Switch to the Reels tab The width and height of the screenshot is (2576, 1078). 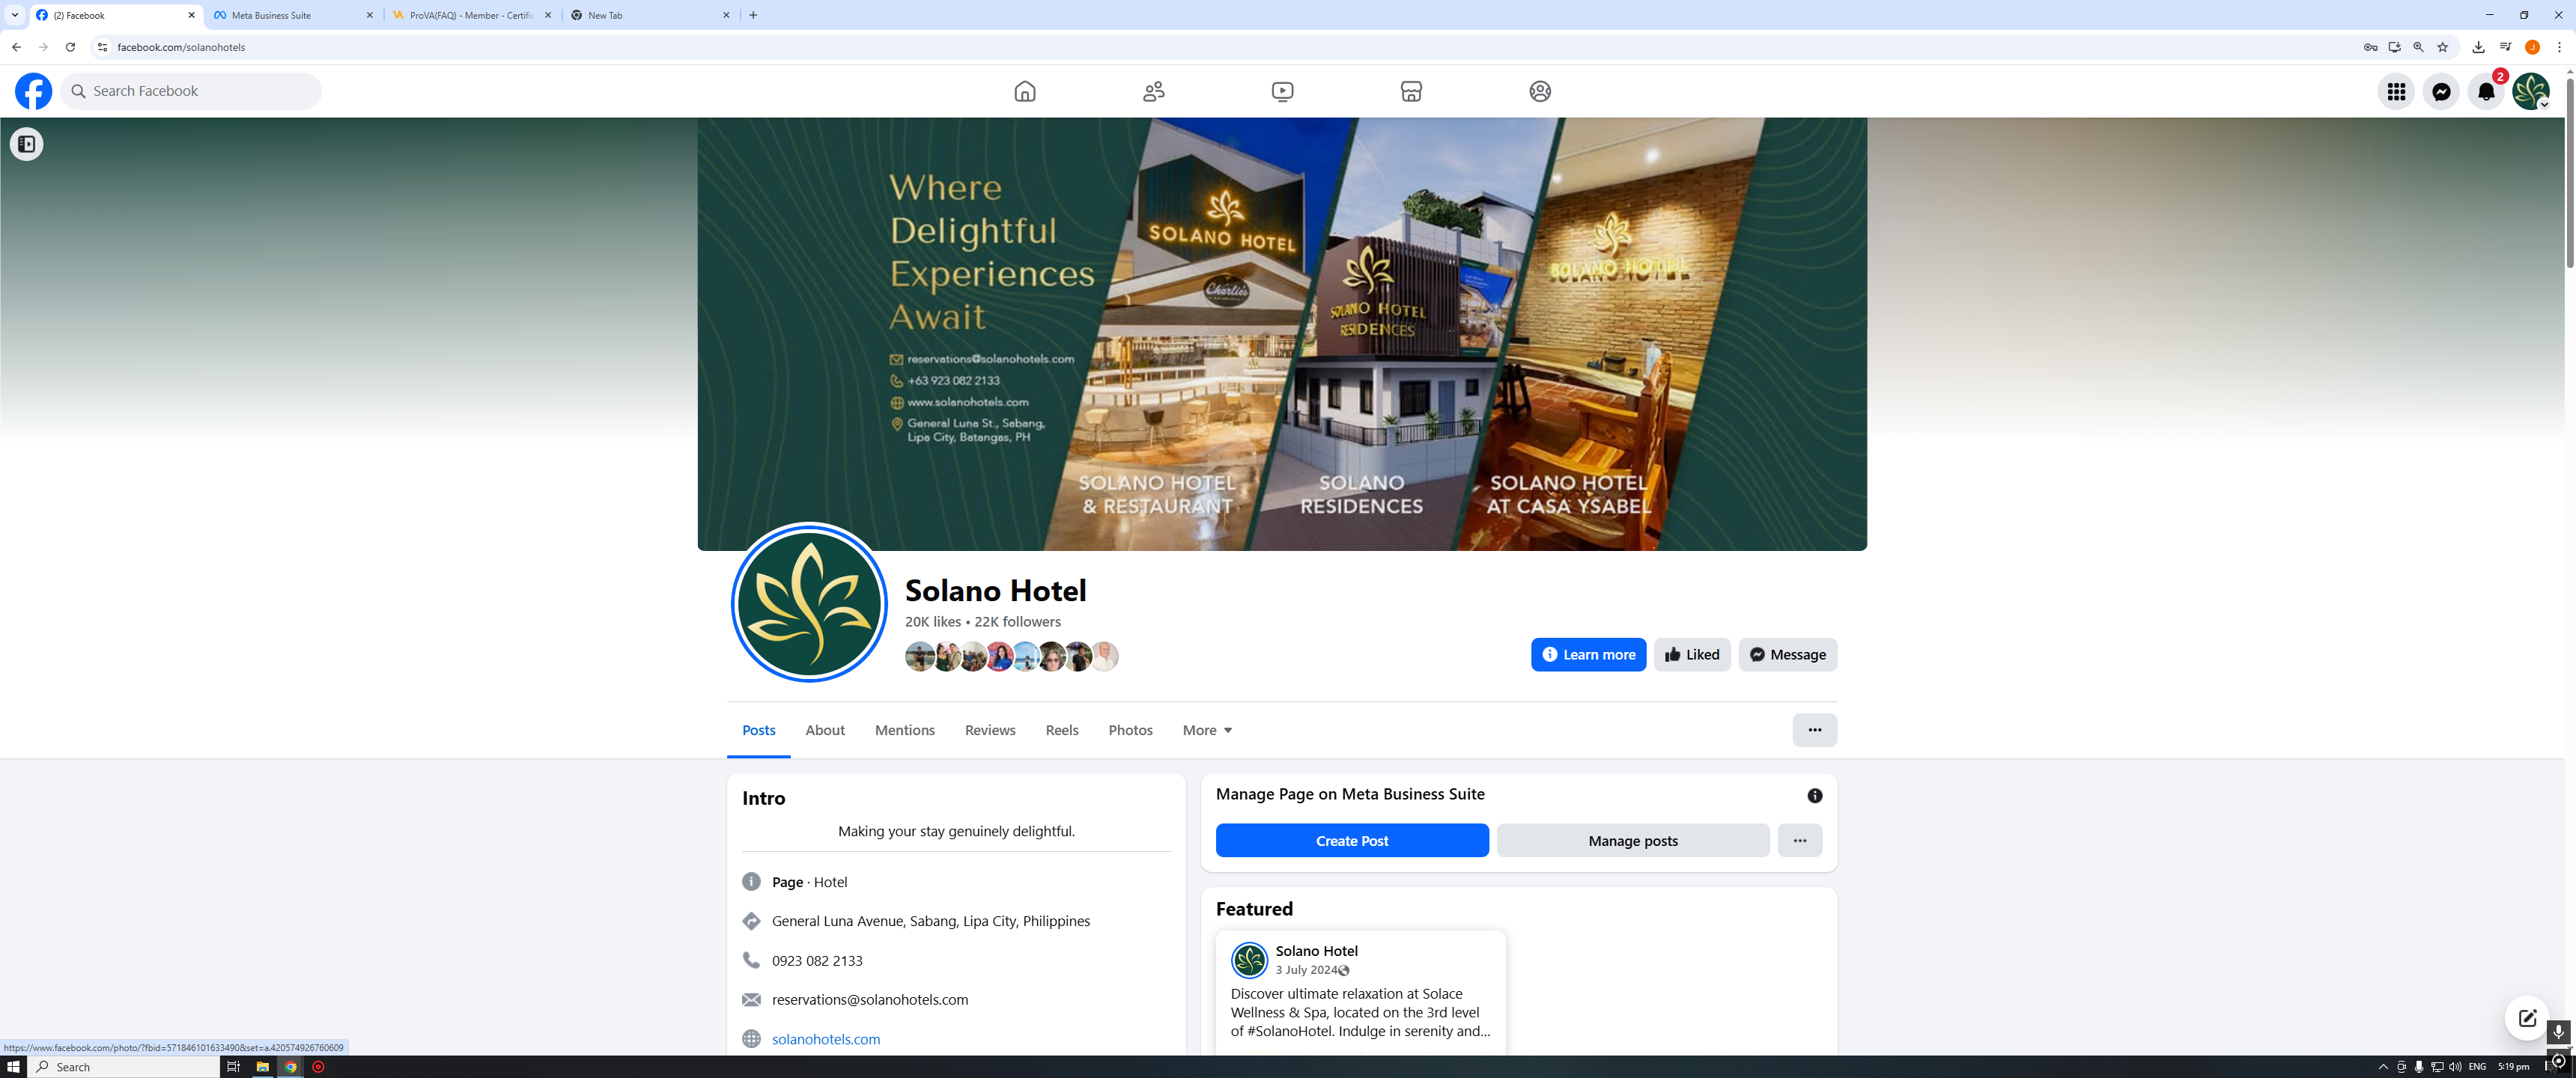[1062, 730]
